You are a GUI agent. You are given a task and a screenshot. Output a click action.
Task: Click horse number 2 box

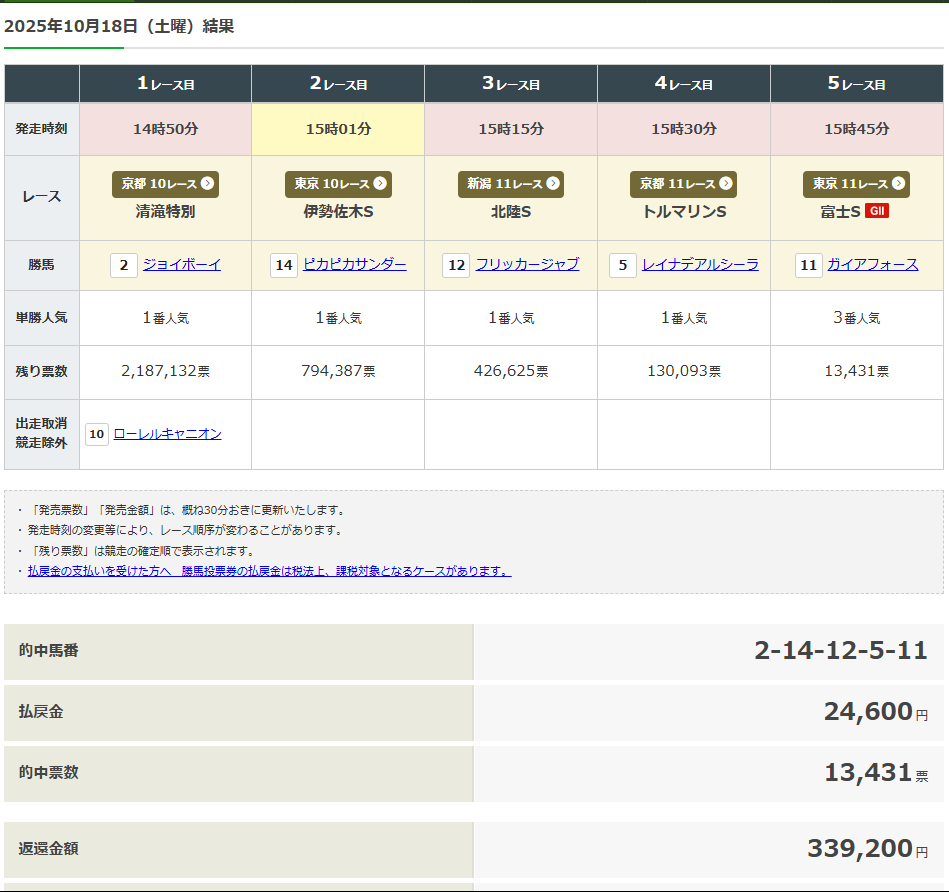pos(123,265)
